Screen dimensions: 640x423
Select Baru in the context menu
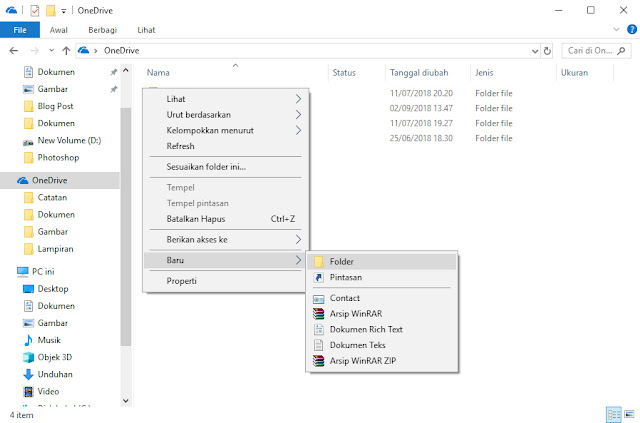(226, 260)
